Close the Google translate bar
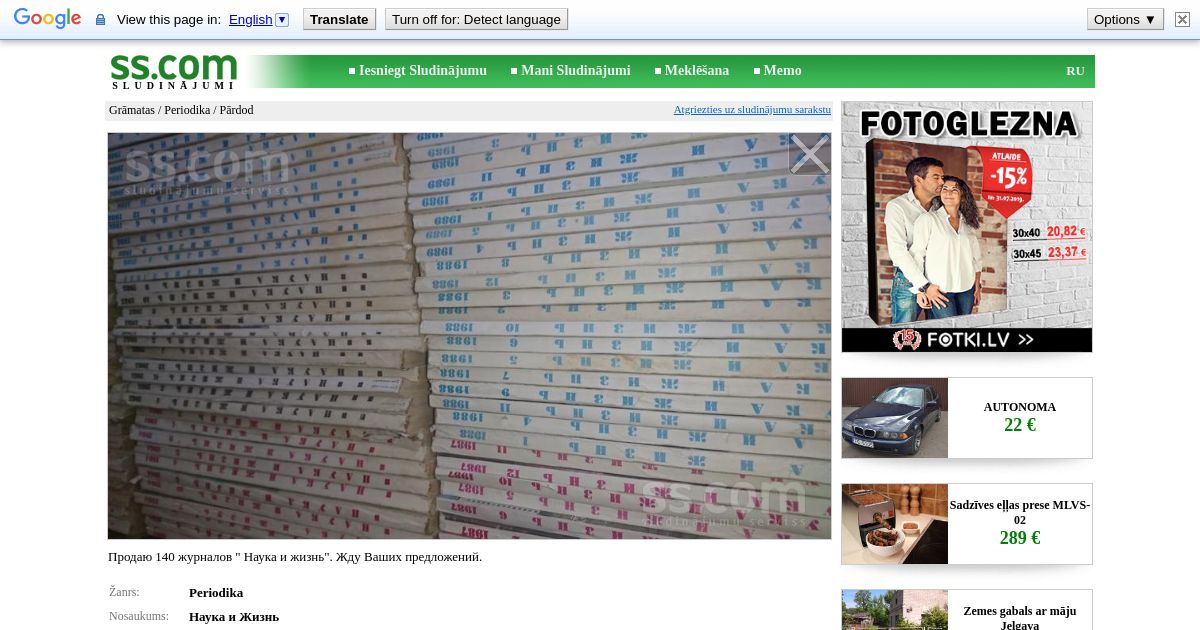1200x630 pixels. click(1182, 19)
